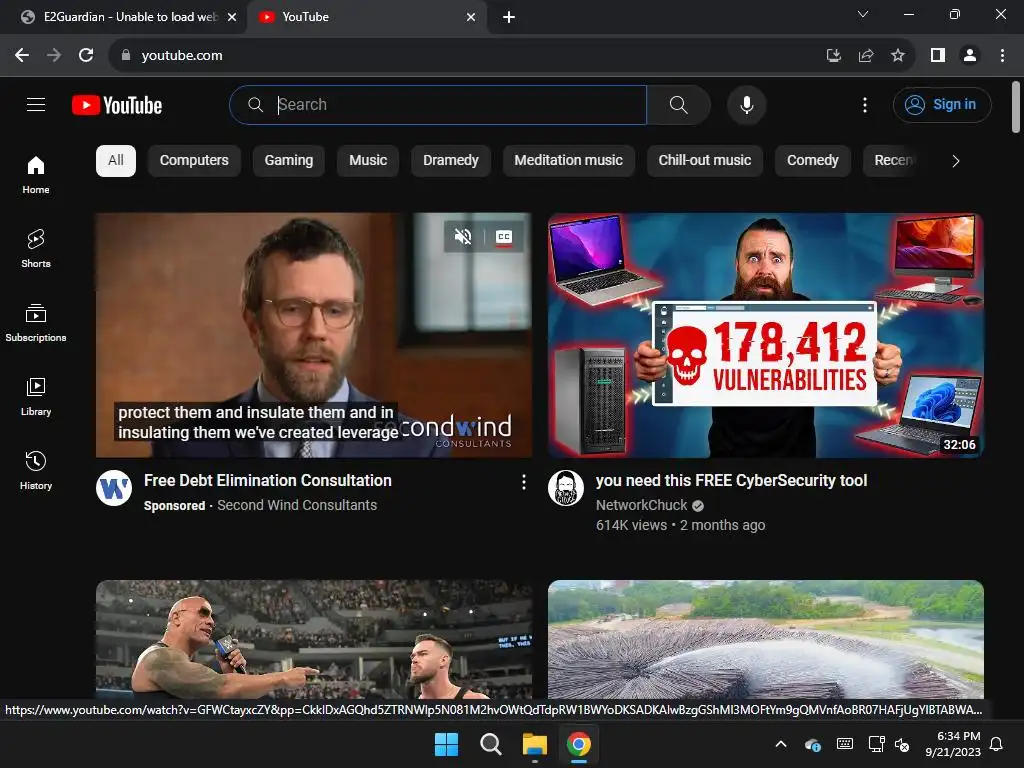Open Windows taskbar search

(490, 744)
